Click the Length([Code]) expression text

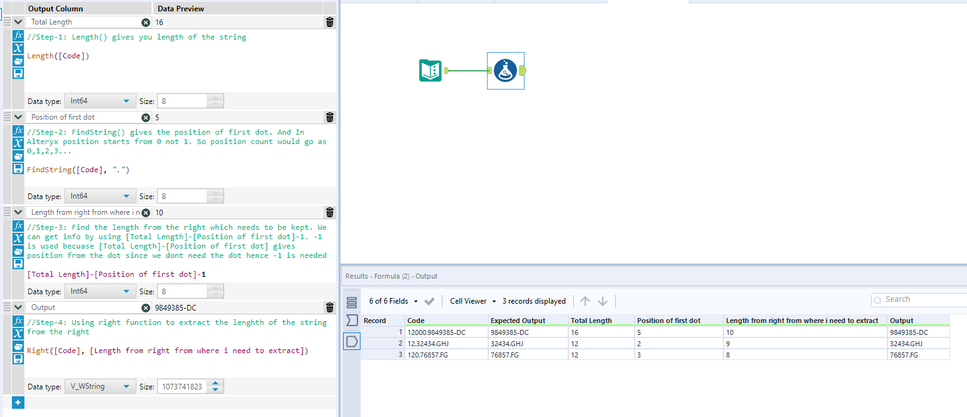59,56
